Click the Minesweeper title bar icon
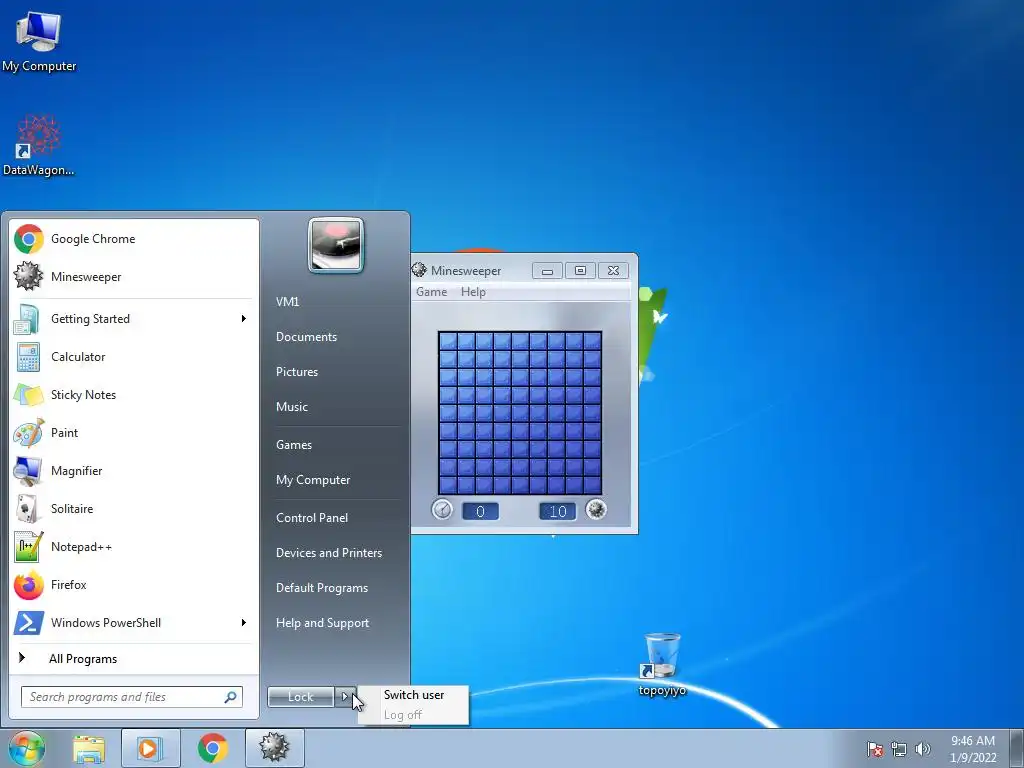The width and height of the screenshot is (1024, 768). pyautogui.click(x=419, y=270)
